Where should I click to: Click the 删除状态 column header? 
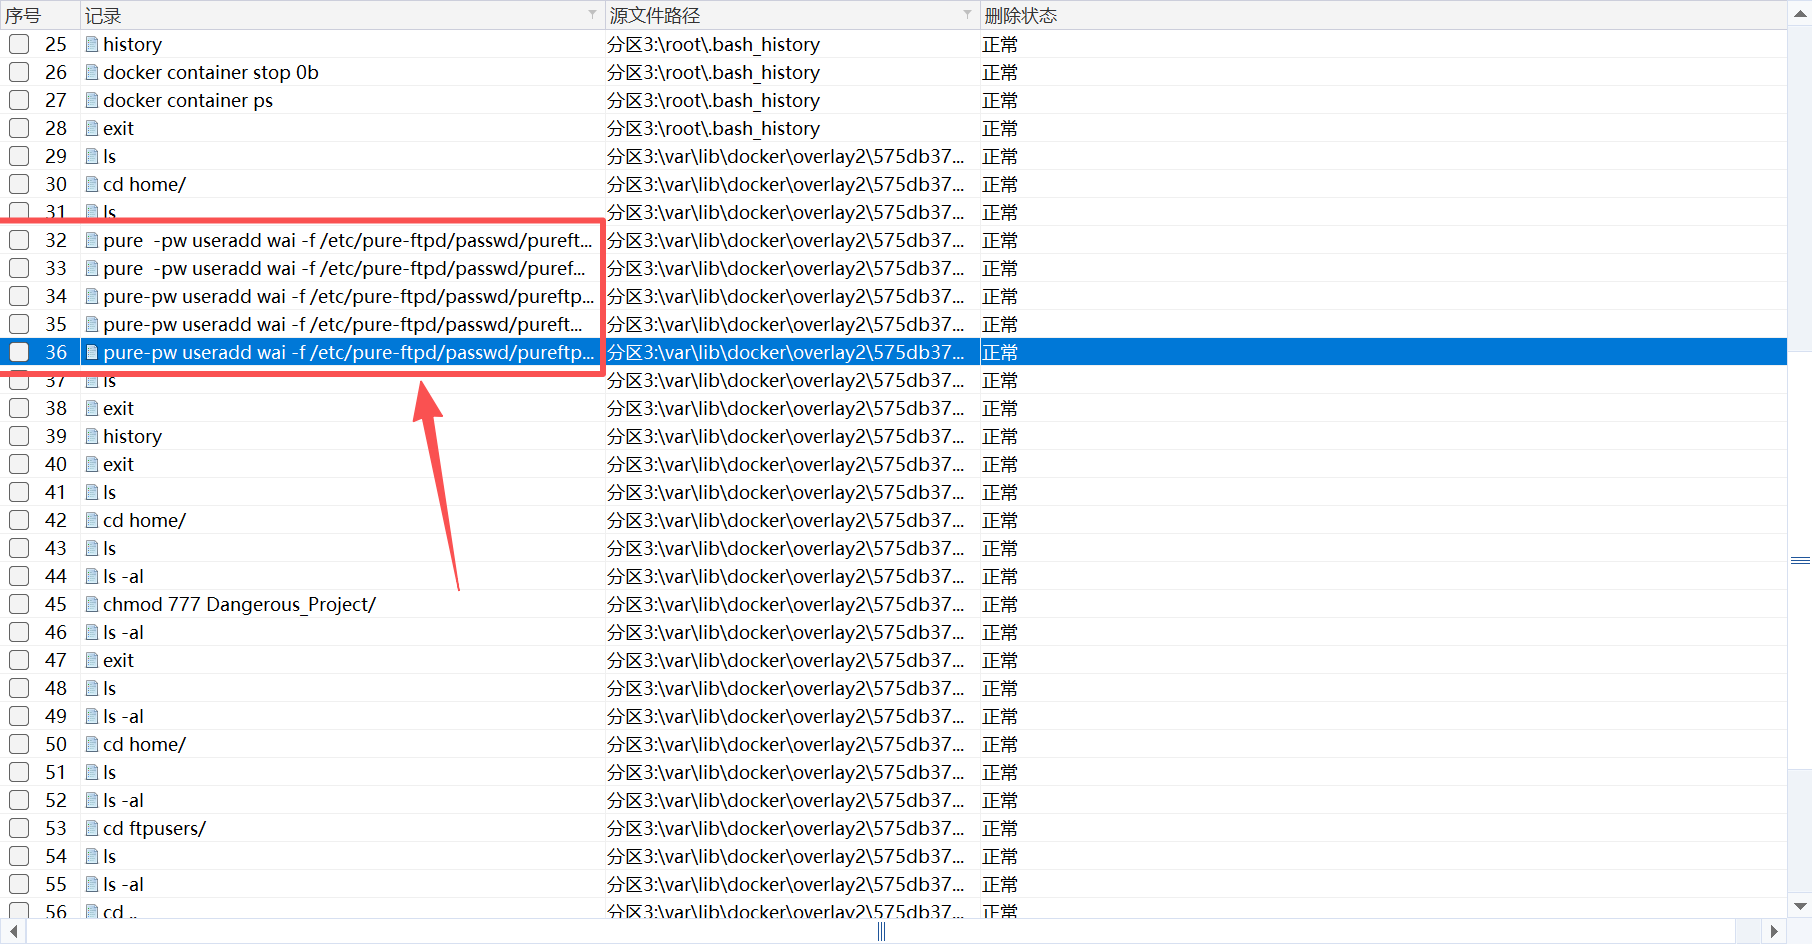[x=1021, y=15]
